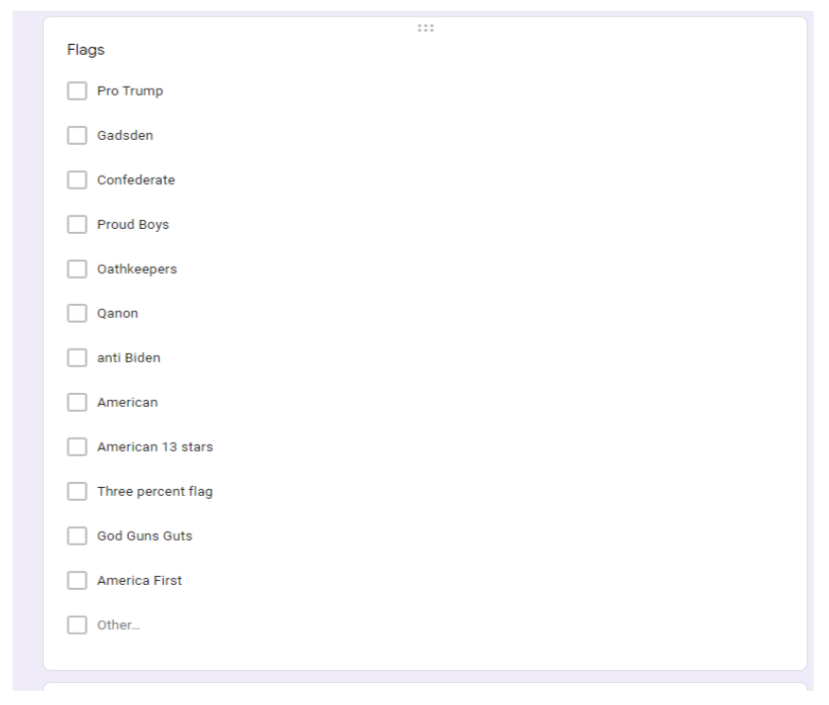
Task: Check the Confederate checkbox
Action: (x=78, y=179)
